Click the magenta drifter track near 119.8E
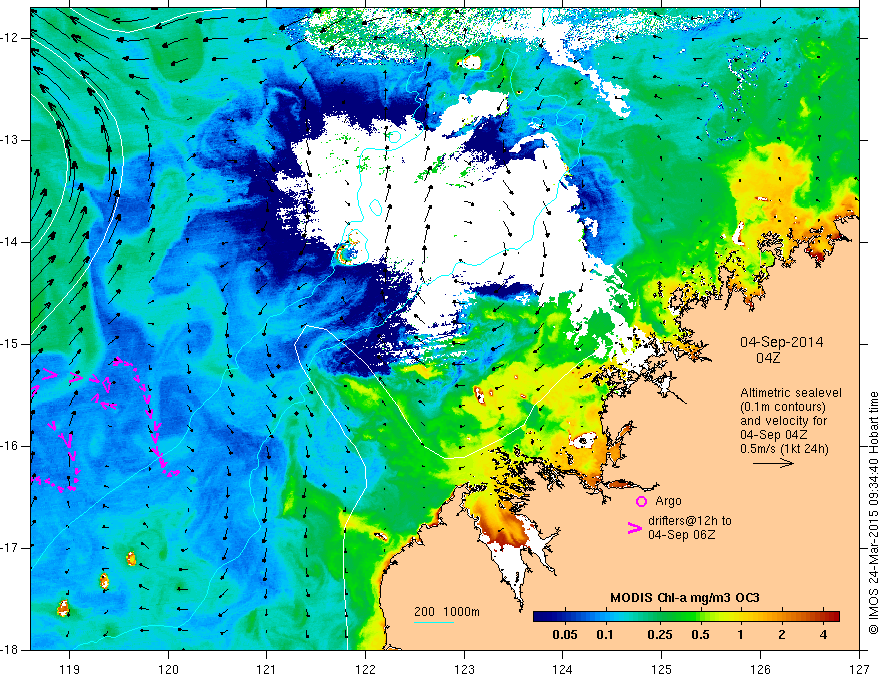The image size is (880, 680). [x=147, y=415]
